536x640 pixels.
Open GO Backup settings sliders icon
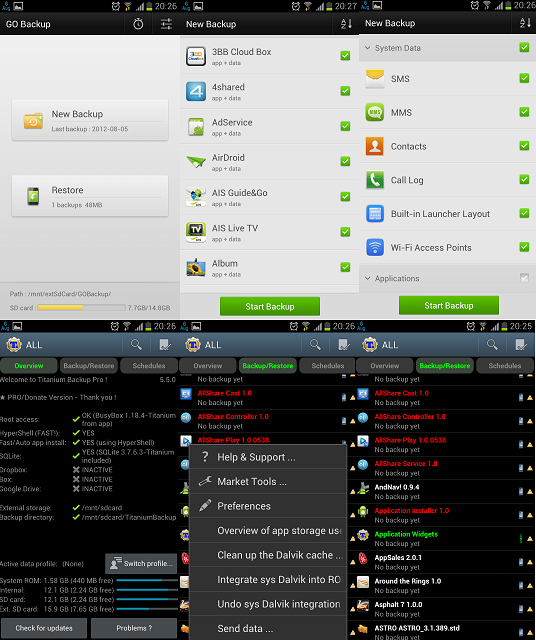coord(166,24)
